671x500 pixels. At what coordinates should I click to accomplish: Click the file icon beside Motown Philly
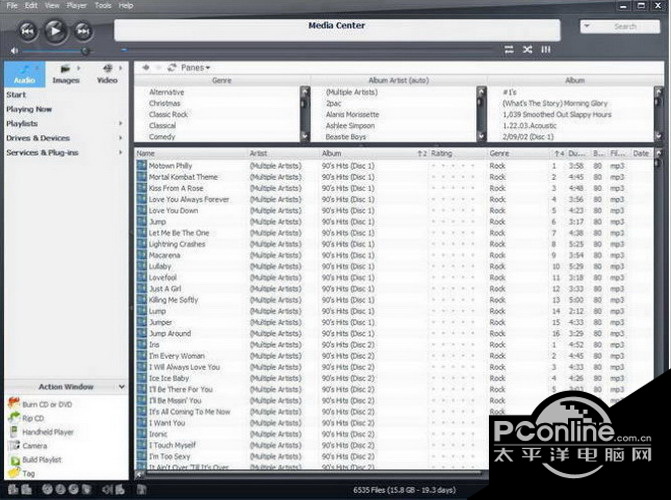click(x=142, y=166)
